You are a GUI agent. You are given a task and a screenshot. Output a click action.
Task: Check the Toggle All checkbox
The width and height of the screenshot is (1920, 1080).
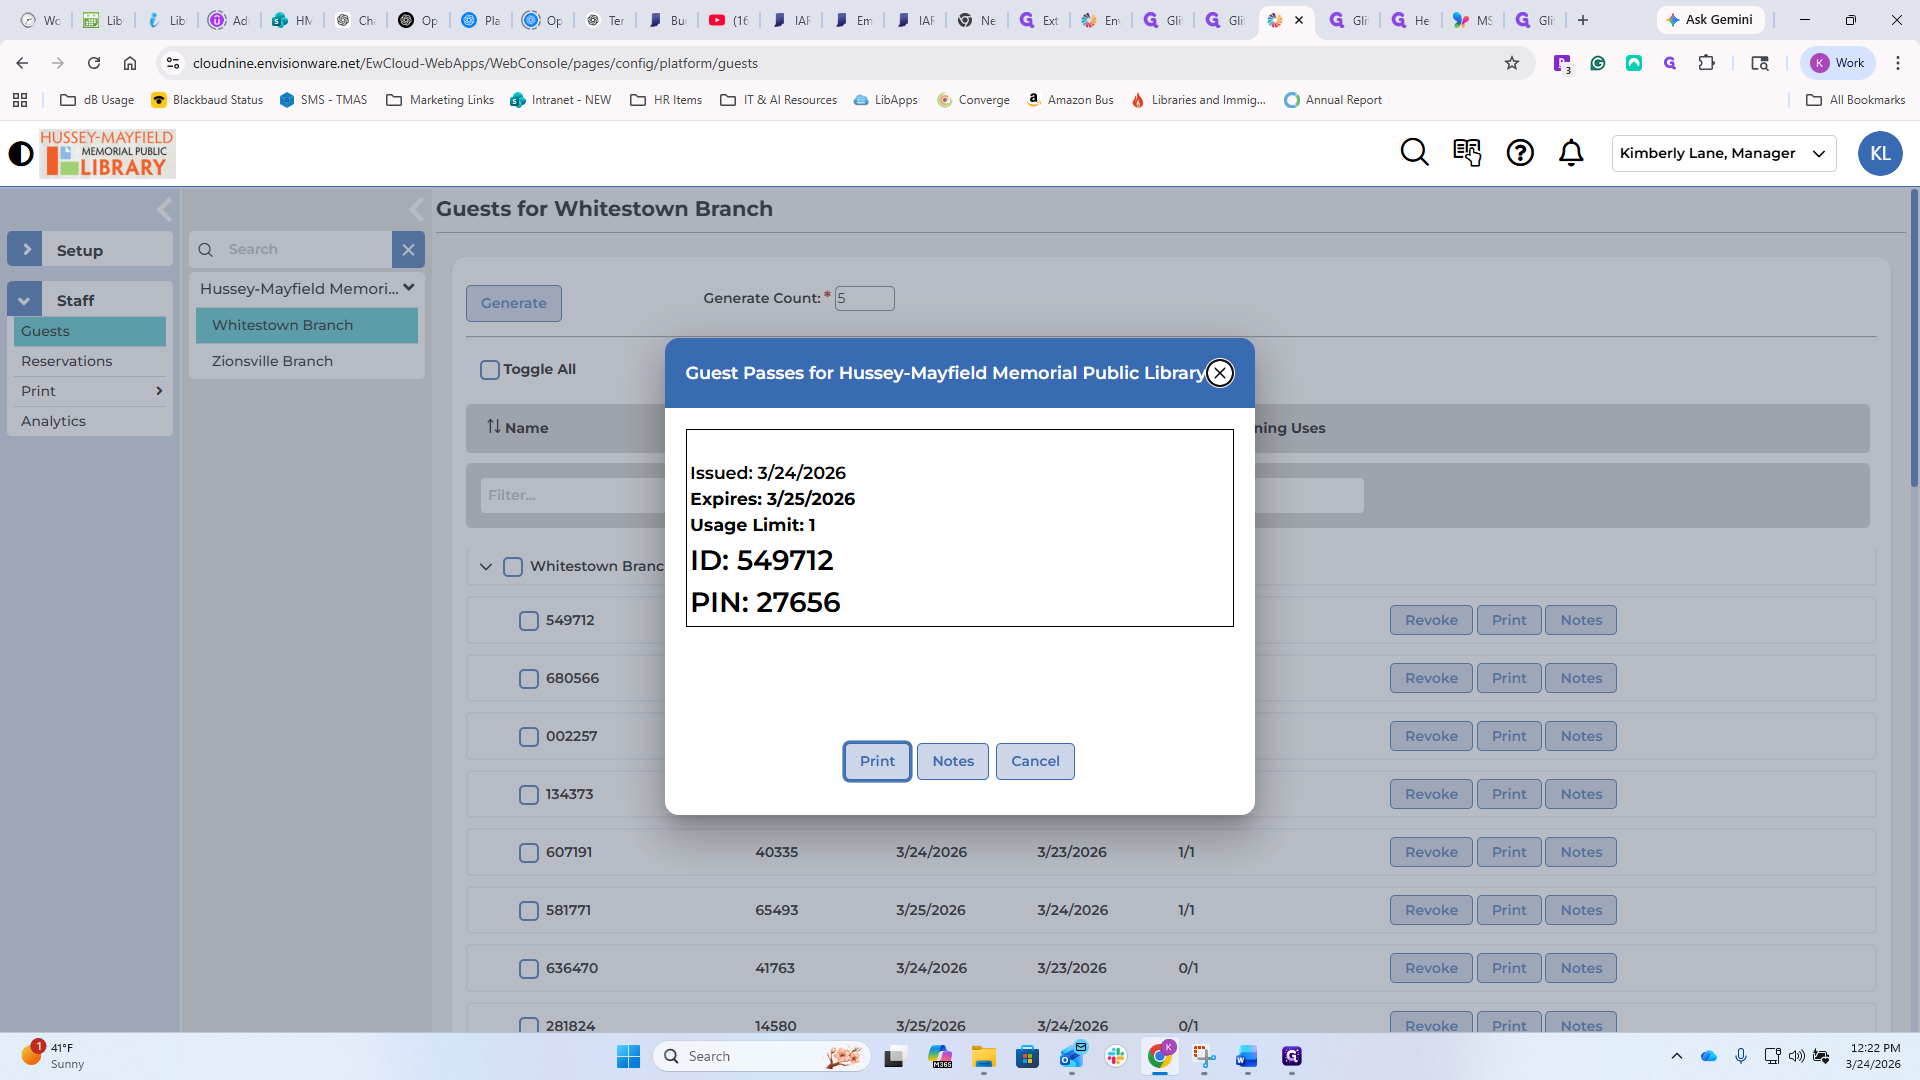pos(490,370)
